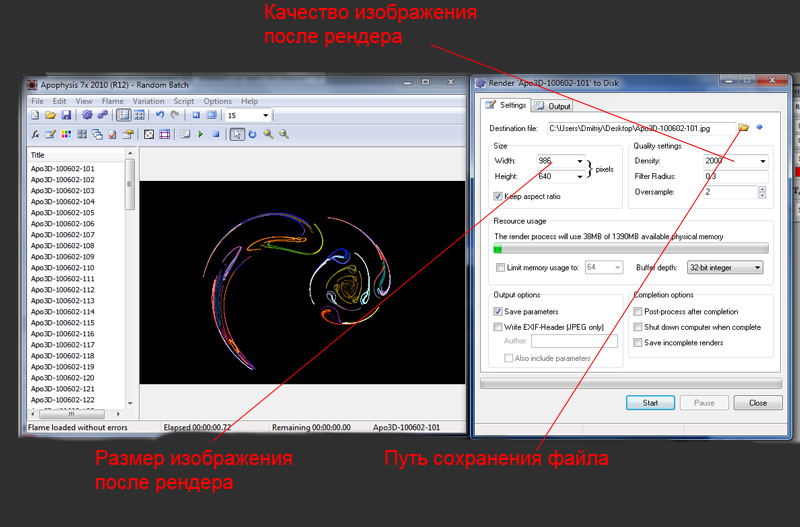Open the script editor icon
The width and height of the screenshot is (800, 527).
(x=185, y=135)
